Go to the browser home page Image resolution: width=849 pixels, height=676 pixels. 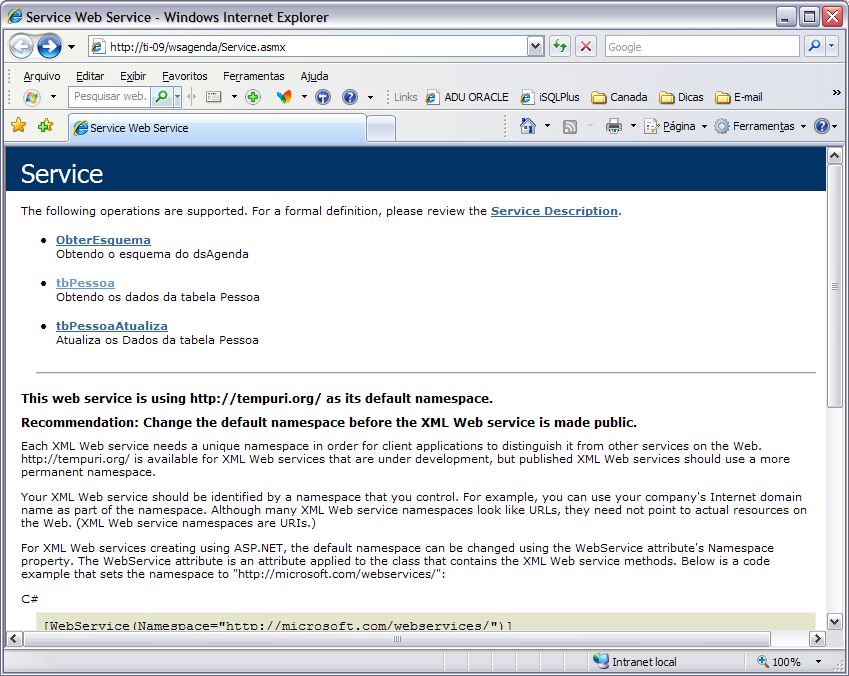[x=527, y=125]
